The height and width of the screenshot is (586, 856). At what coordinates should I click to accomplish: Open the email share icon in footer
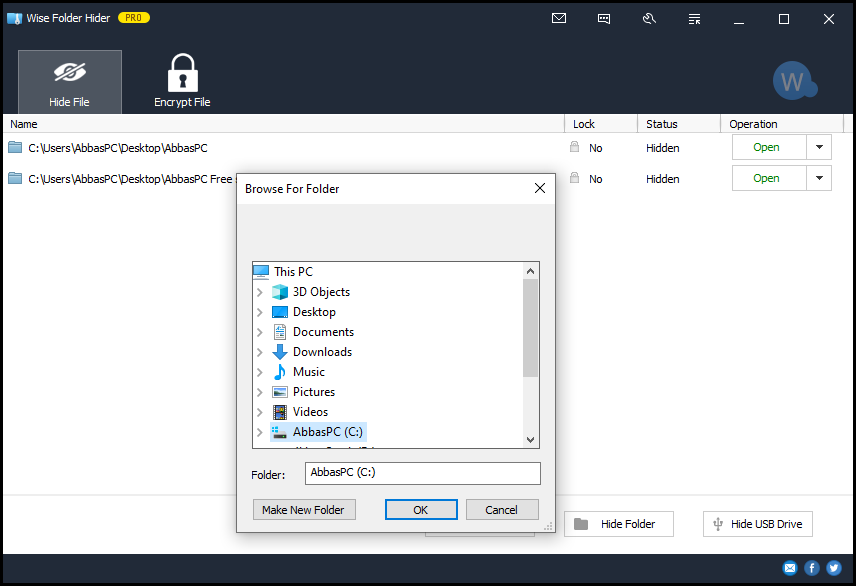[790, 569]
